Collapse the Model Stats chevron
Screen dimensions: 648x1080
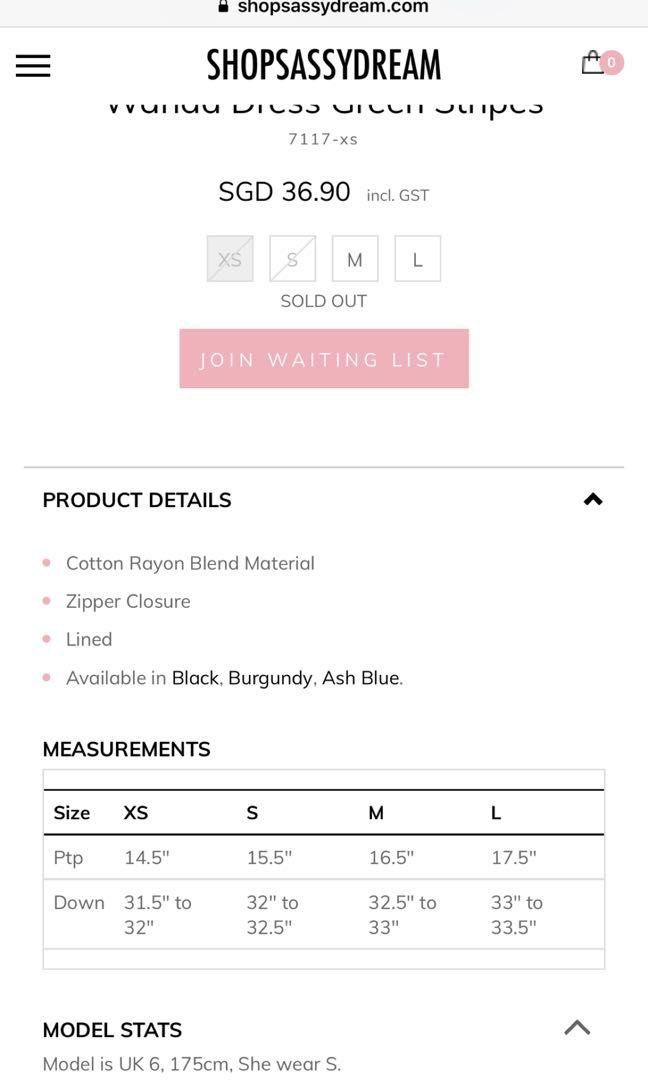click(x=577, y=1028)
